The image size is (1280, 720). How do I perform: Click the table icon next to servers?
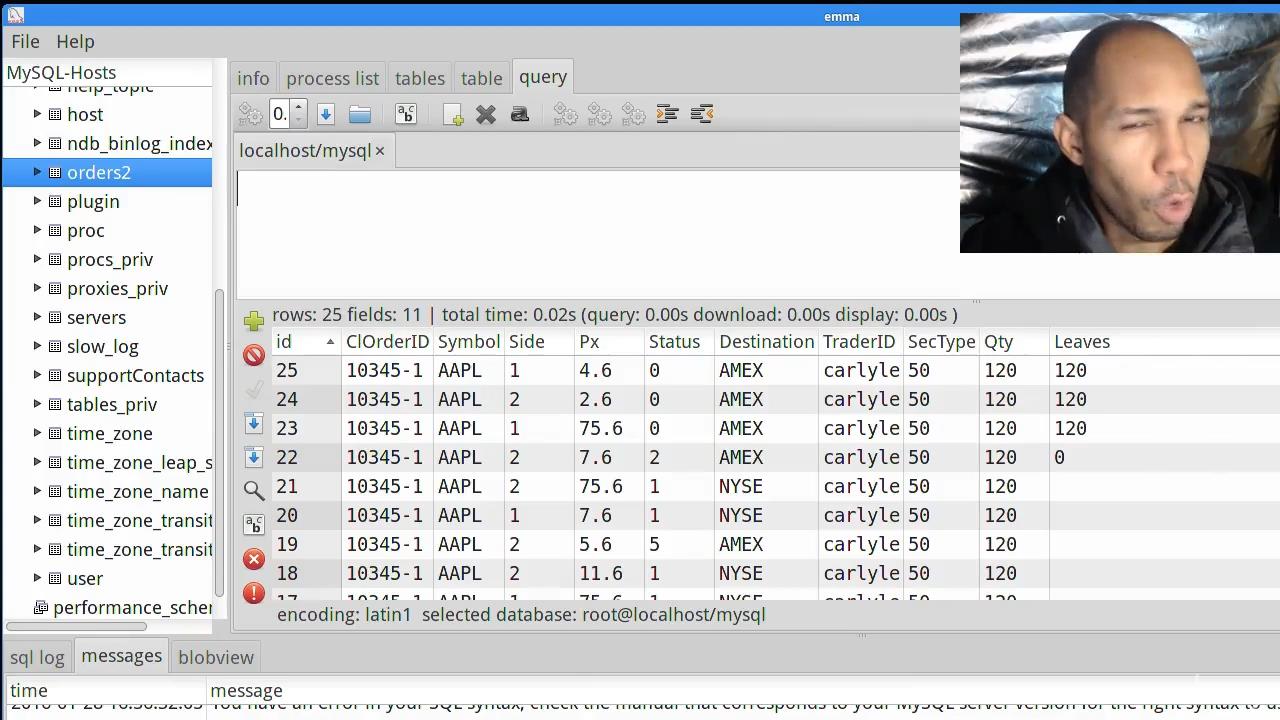pyautogui.click(x=55, y=317)
